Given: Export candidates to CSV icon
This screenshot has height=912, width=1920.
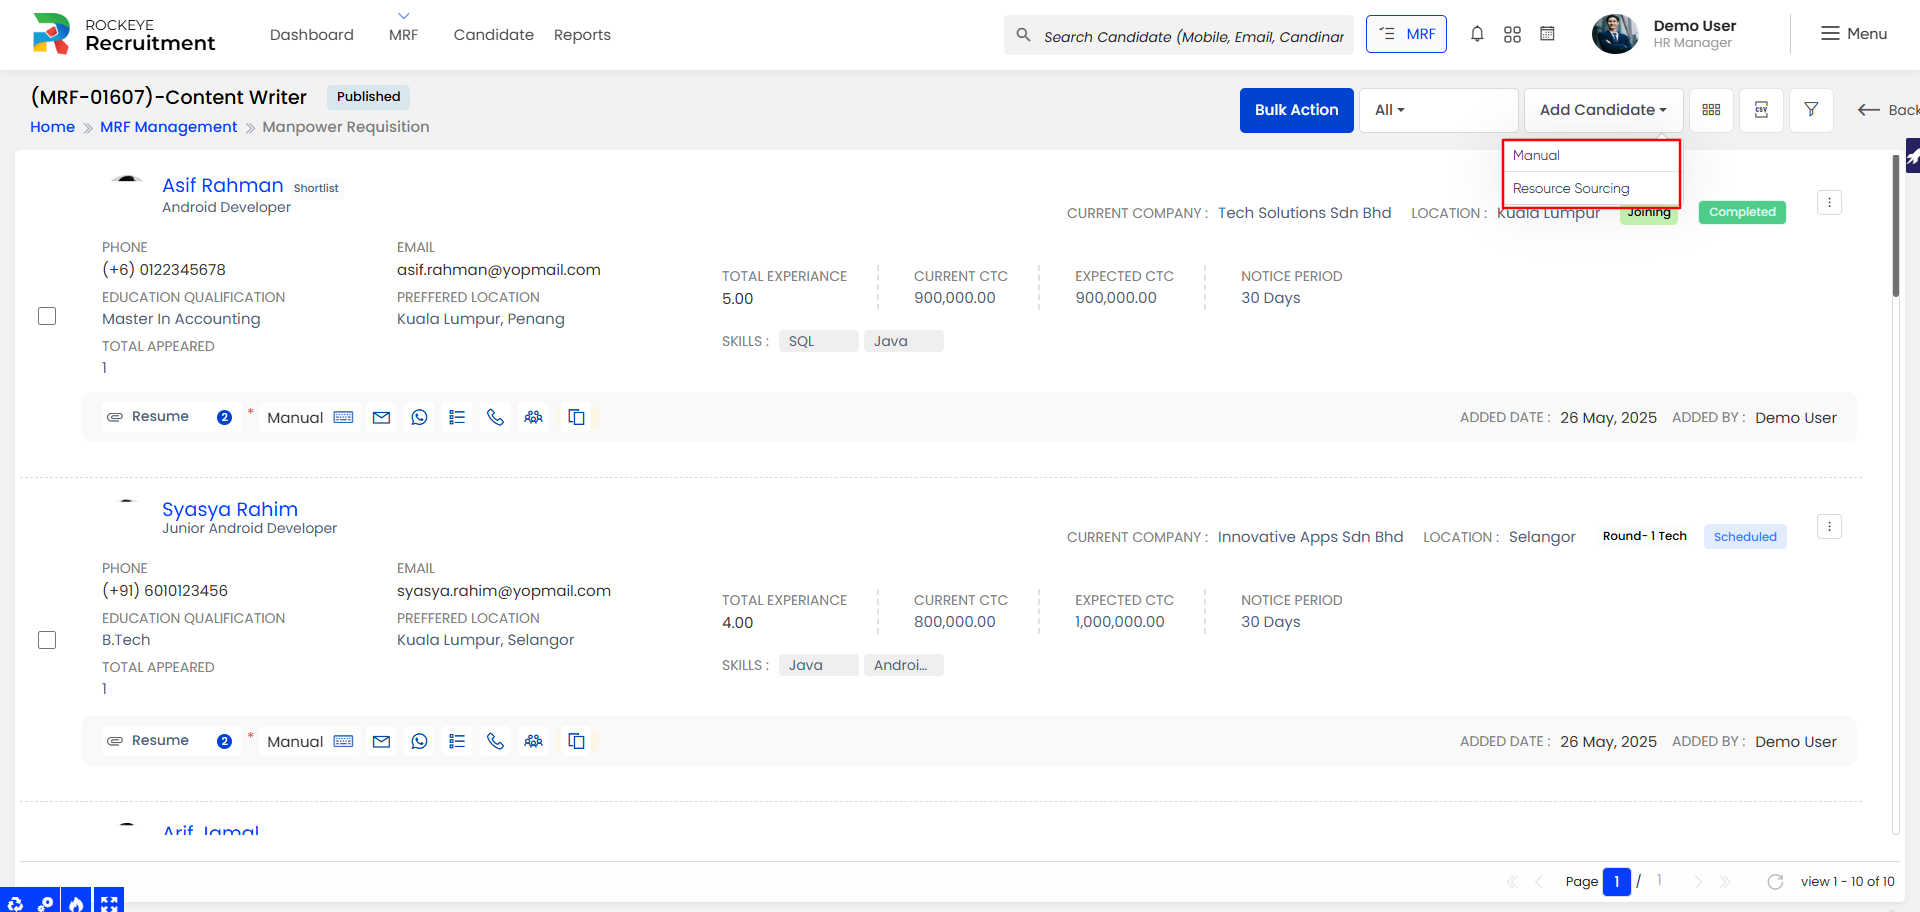Looking at the screenshot, I should click(x=1761, y=110).
